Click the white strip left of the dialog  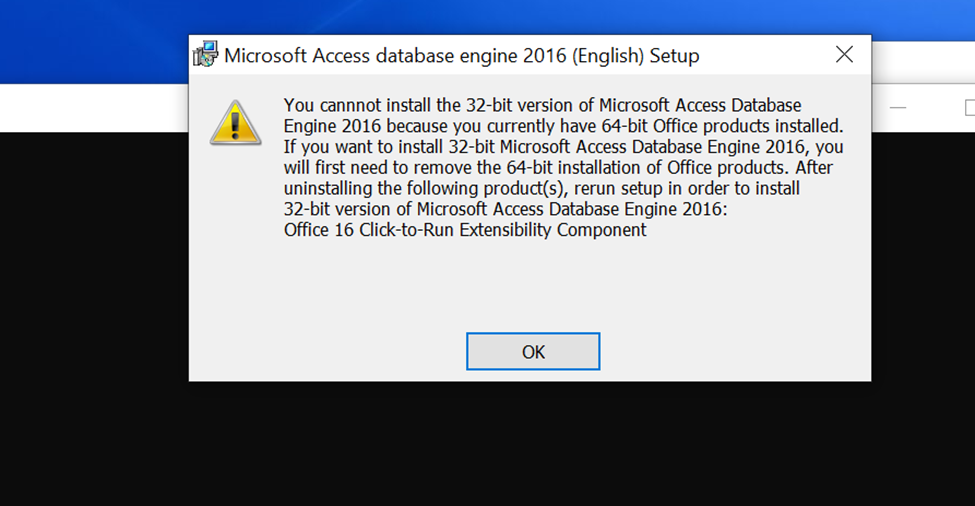93,108
